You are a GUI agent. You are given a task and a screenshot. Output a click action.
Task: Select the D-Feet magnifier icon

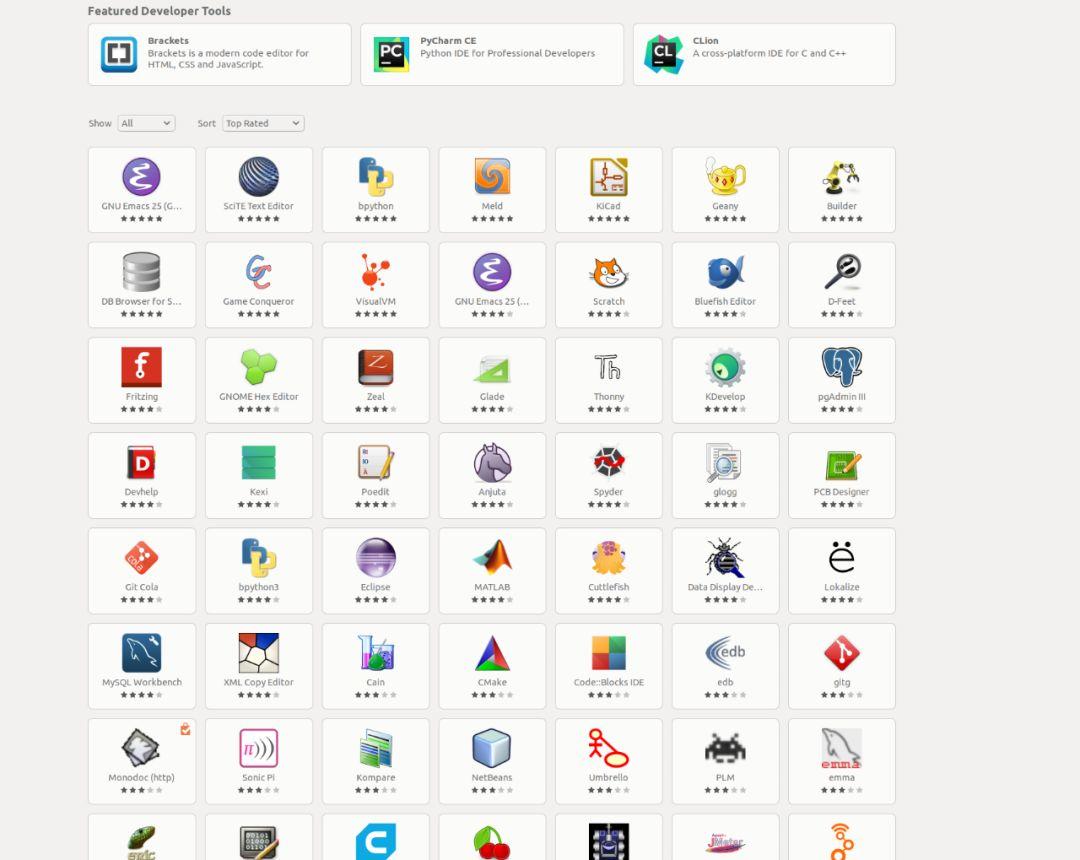(842, 272)
